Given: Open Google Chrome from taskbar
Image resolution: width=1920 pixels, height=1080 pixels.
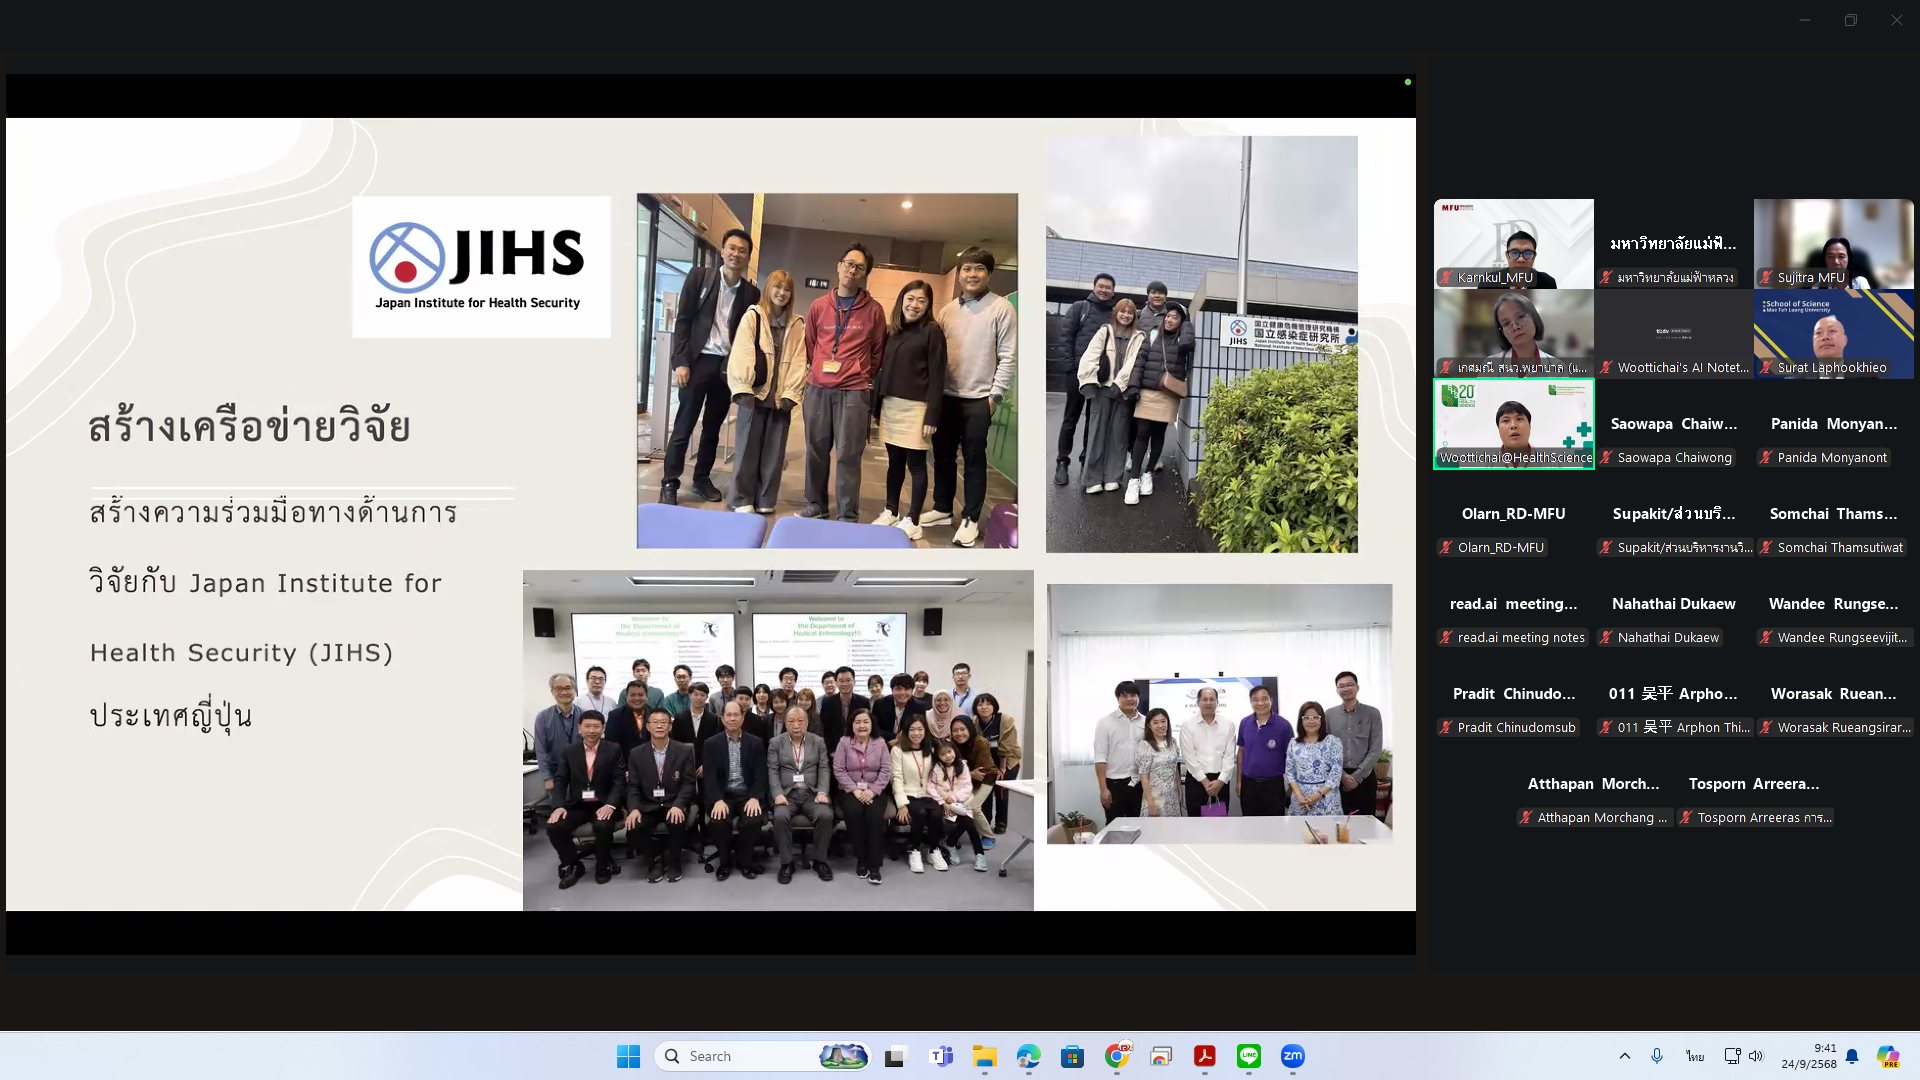Looking at the screenshot, I should (1117, 1056).
